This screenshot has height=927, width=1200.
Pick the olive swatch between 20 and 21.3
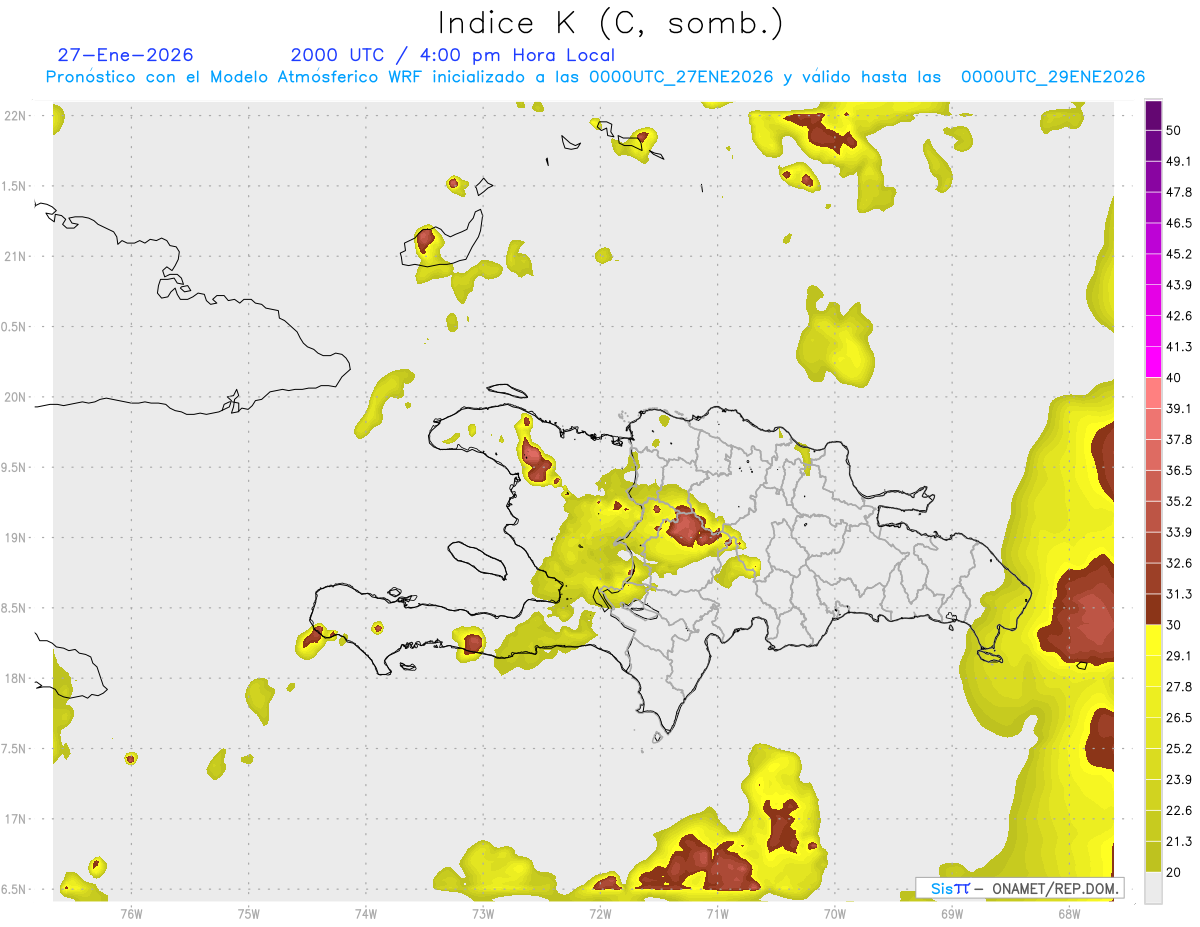pos(1153,856)
